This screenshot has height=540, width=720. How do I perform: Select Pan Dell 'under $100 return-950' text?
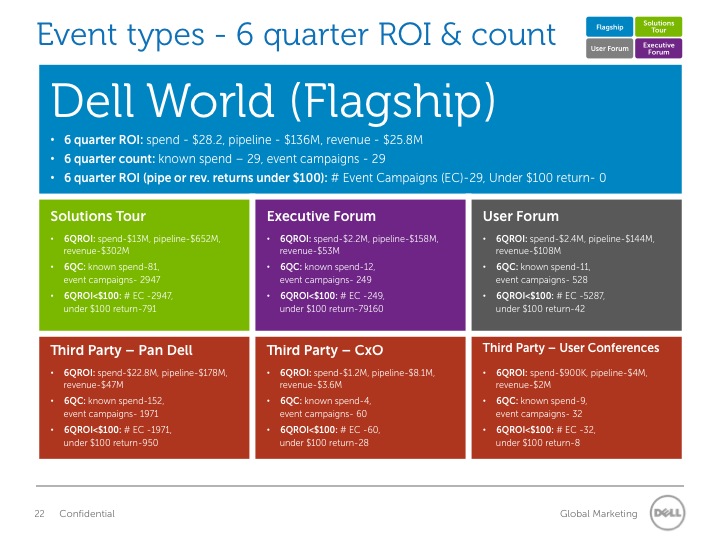pos(111,443)
